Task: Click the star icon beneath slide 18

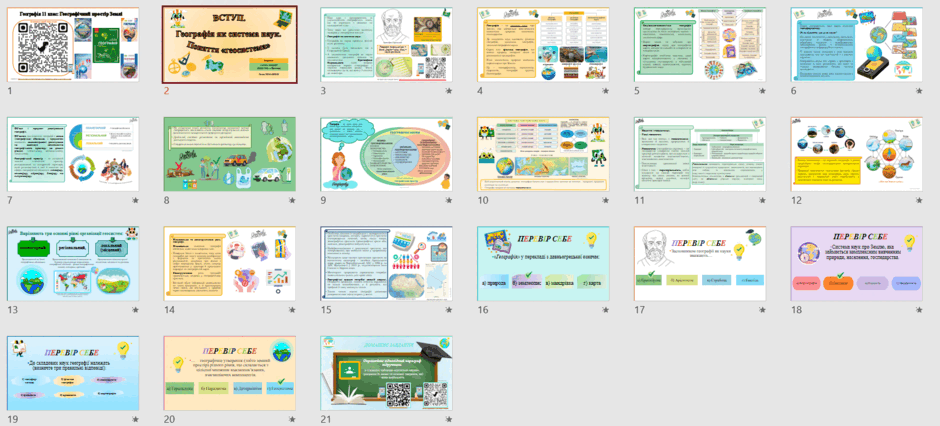Action: coord(919,310)
